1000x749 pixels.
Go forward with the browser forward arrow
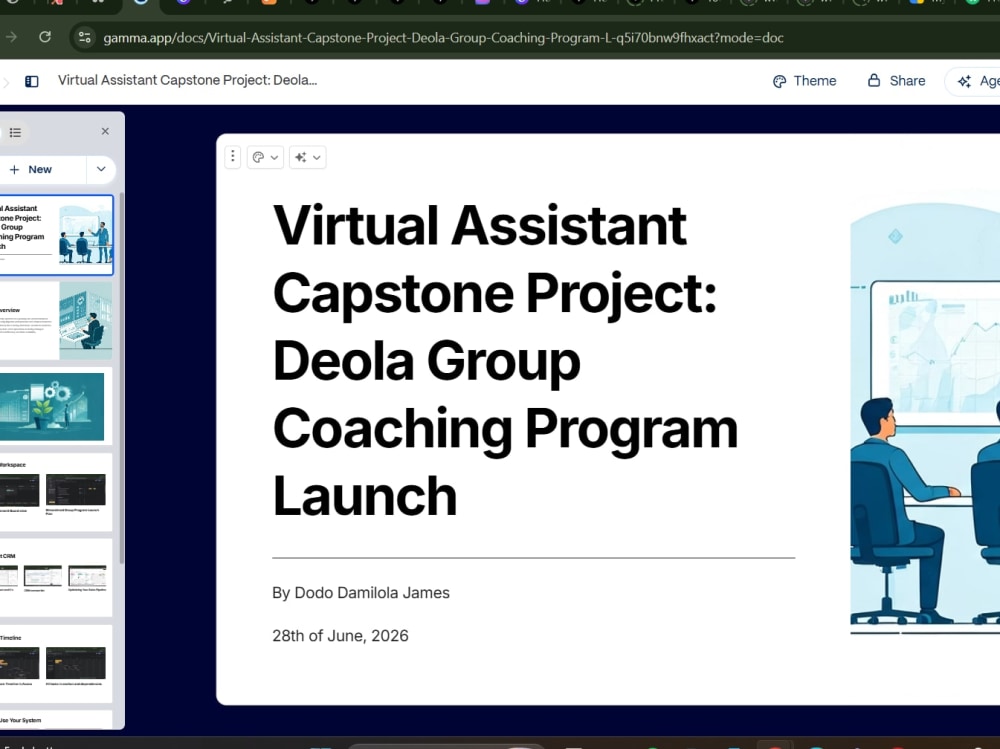tap(11, 37)
